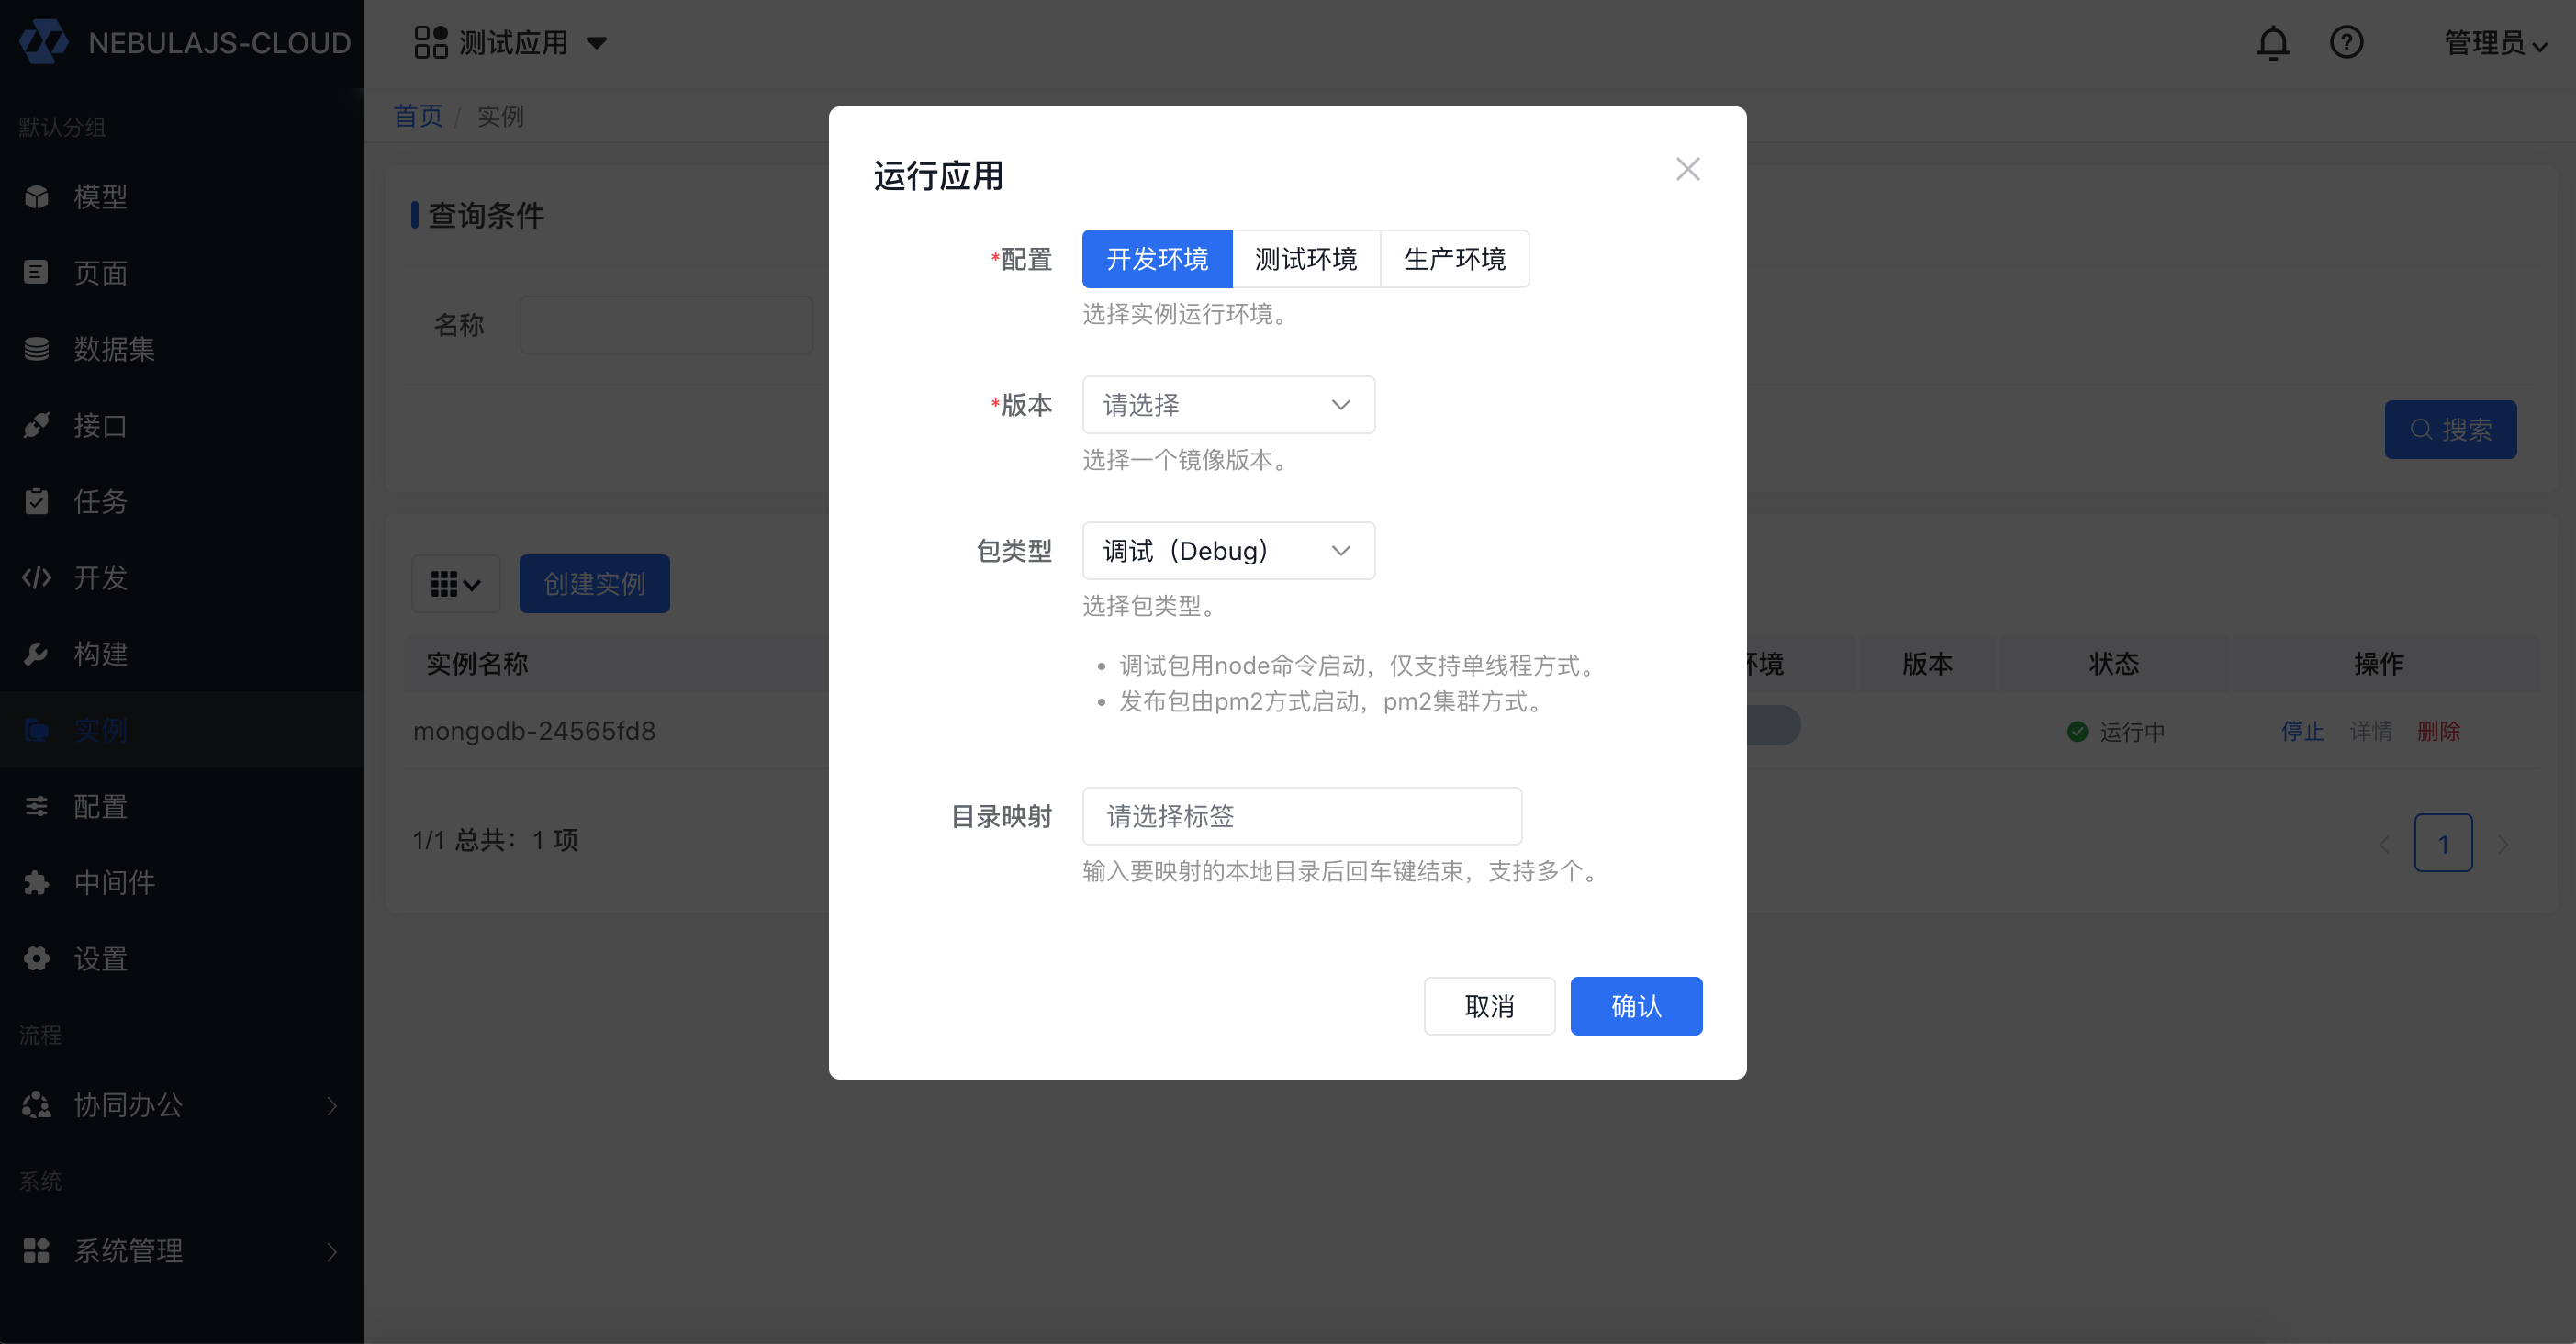Click the 目录映射 tag input field
Image resolution: width=2576 pixels, height=1344 pixels.
click(1301, 815)
